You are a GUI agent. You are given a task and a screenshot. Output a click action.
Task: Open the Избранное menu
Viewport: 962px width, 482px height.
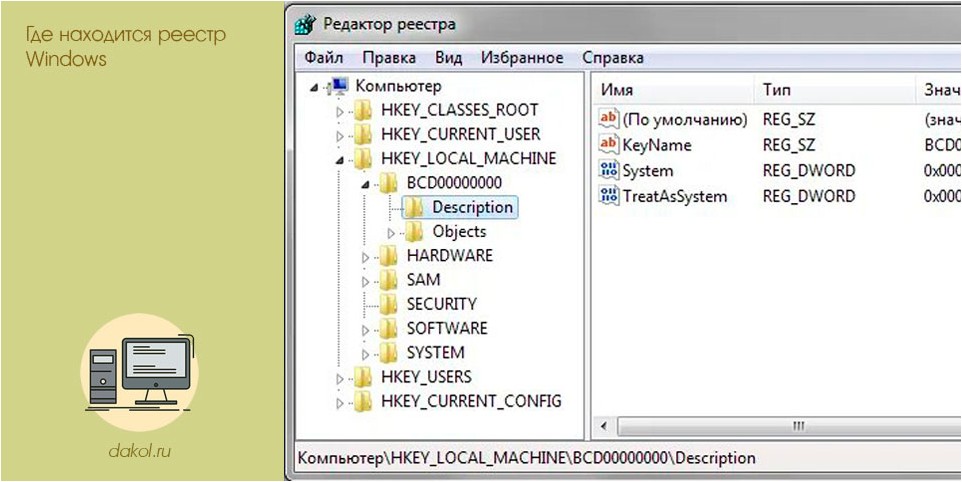522,58
